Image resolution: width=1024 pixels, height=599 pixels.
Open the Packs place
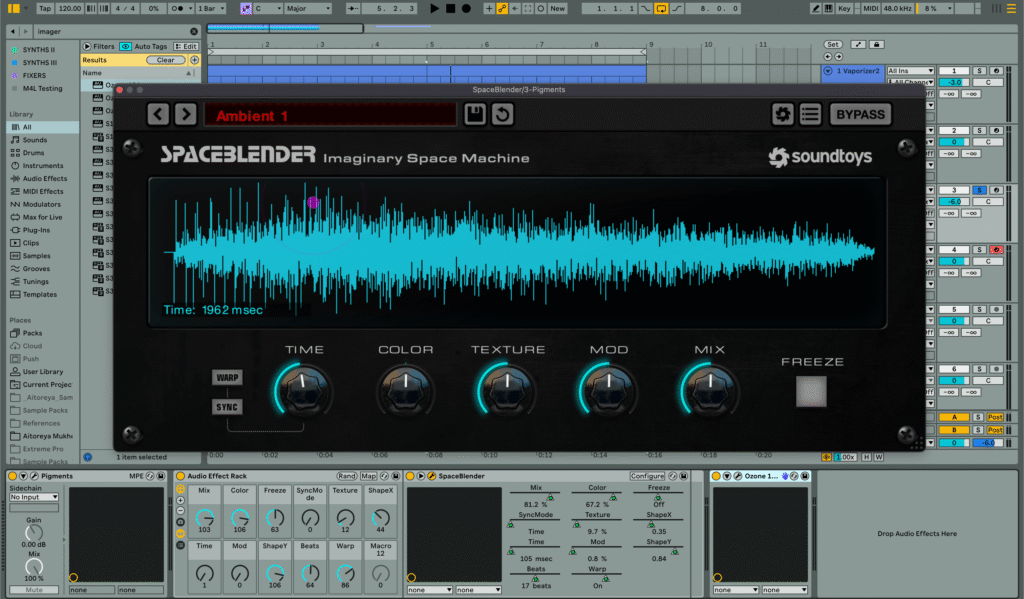point(32,333)
